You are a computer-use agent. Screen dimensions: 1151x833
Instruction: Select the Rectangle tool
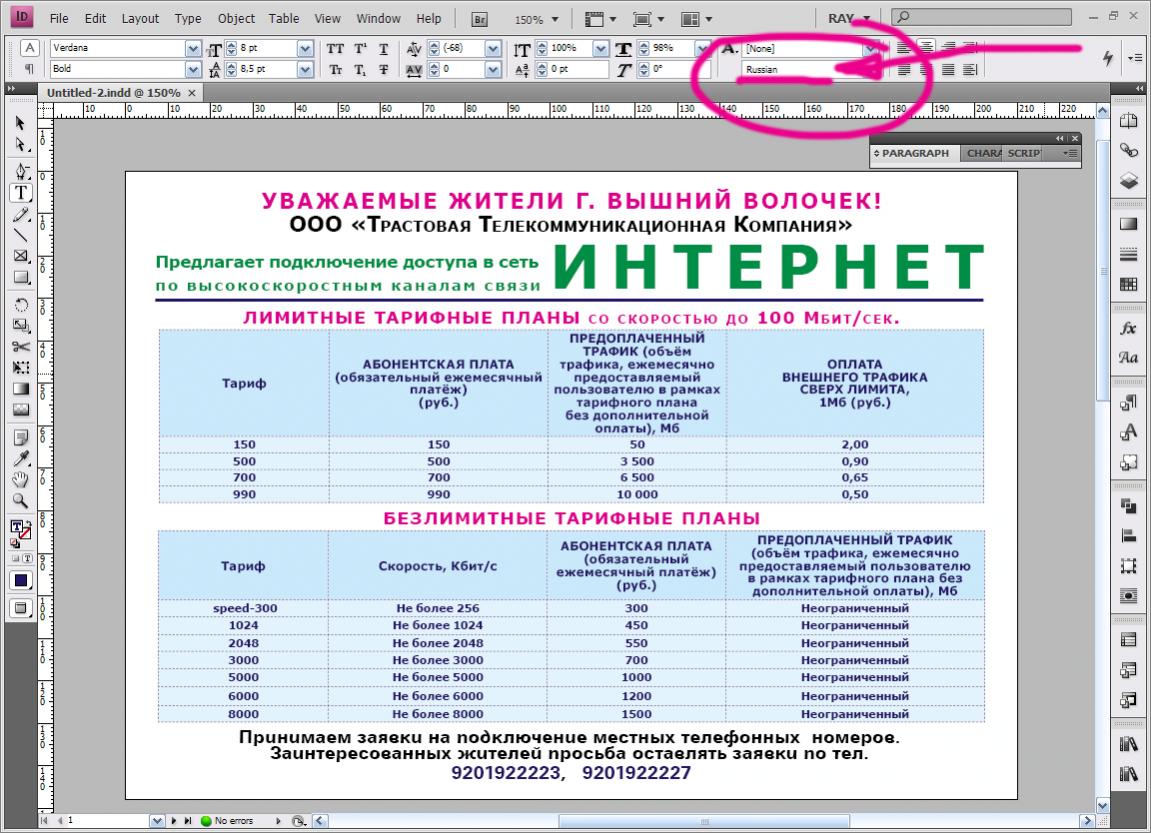coord(21,277)
